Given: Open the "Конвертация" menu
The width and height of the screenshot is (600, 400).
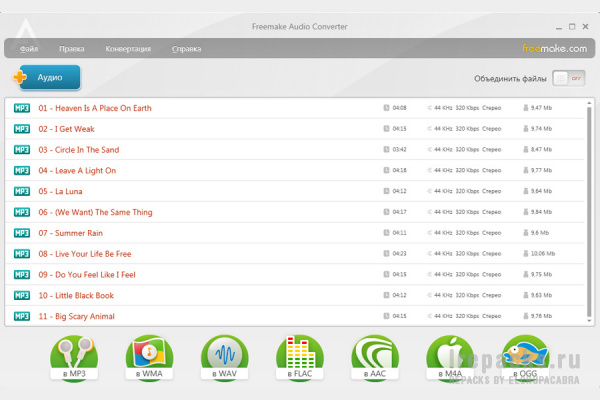Looking at the screenshot, I should 128,49.
